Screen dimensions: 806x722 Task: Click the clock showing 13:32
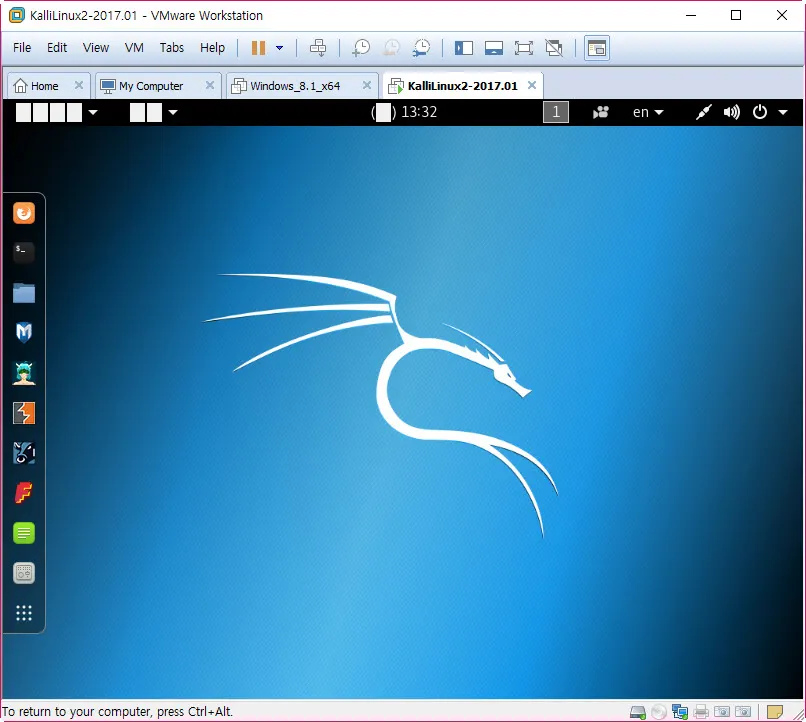[418, 112]
